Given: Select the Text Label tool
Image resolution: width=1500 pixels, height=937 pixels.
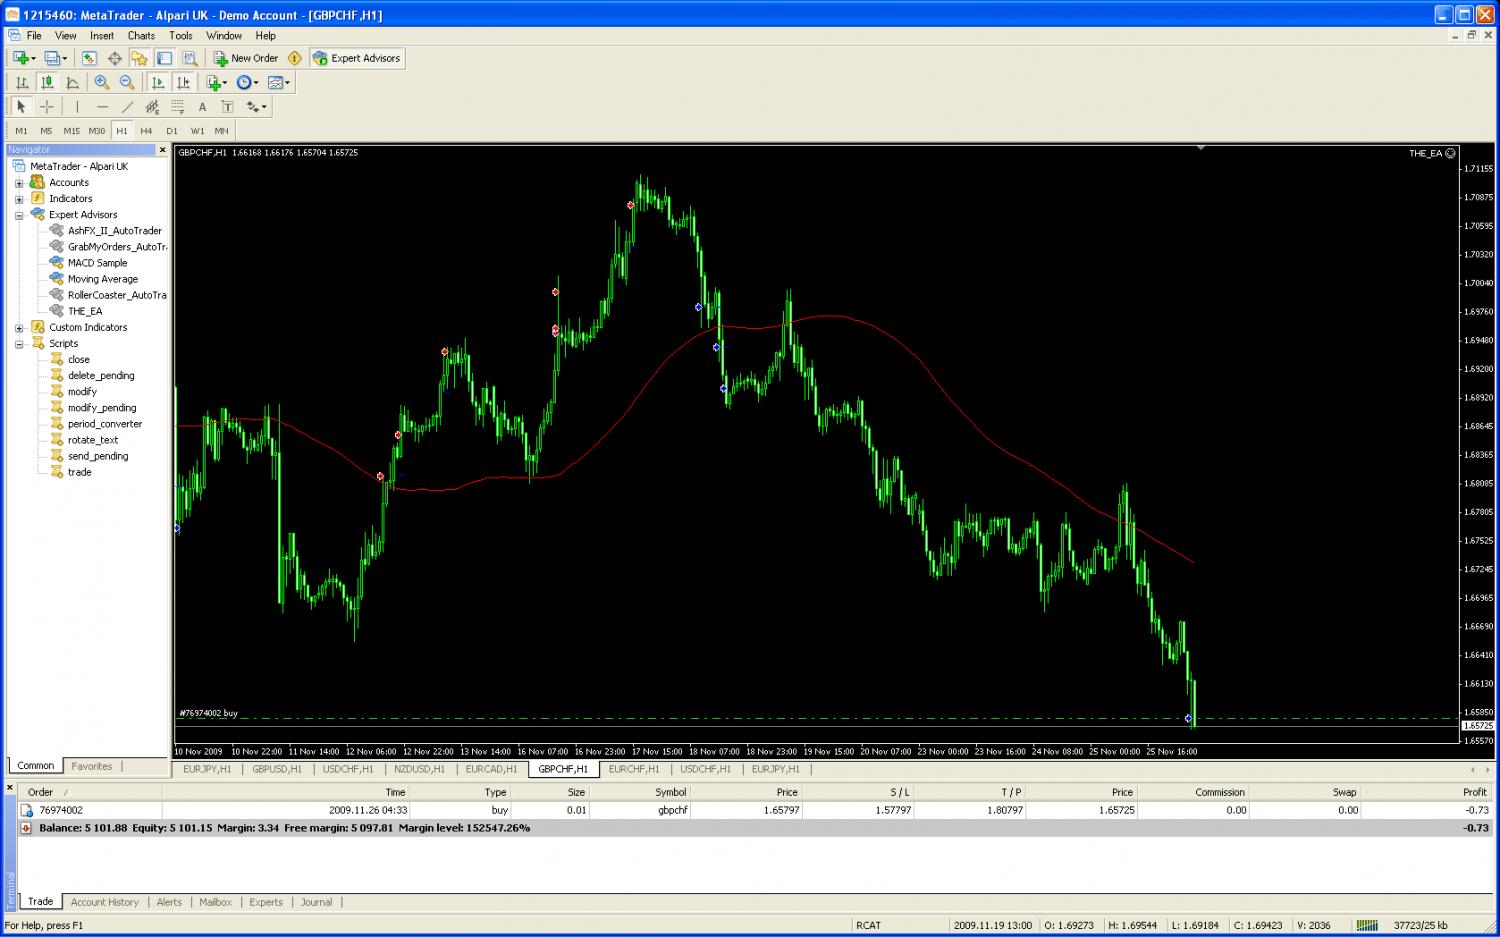Looking at the screenshot, I should pyautogui.click(x=227, y=107).
